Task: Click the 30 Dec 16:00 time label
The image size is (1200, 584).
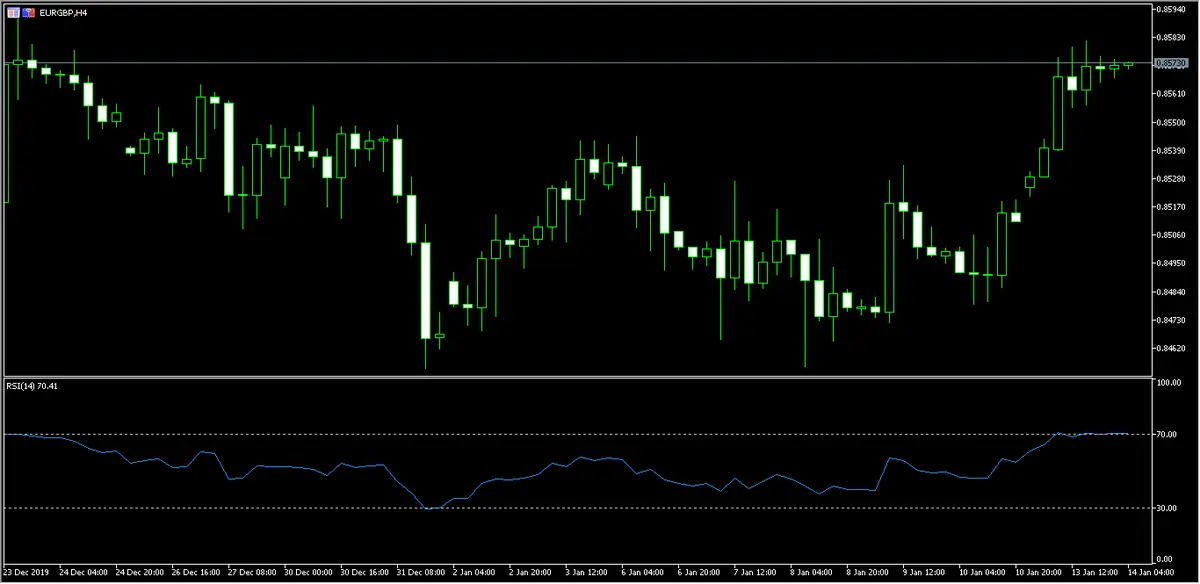Action: [367, 574]
